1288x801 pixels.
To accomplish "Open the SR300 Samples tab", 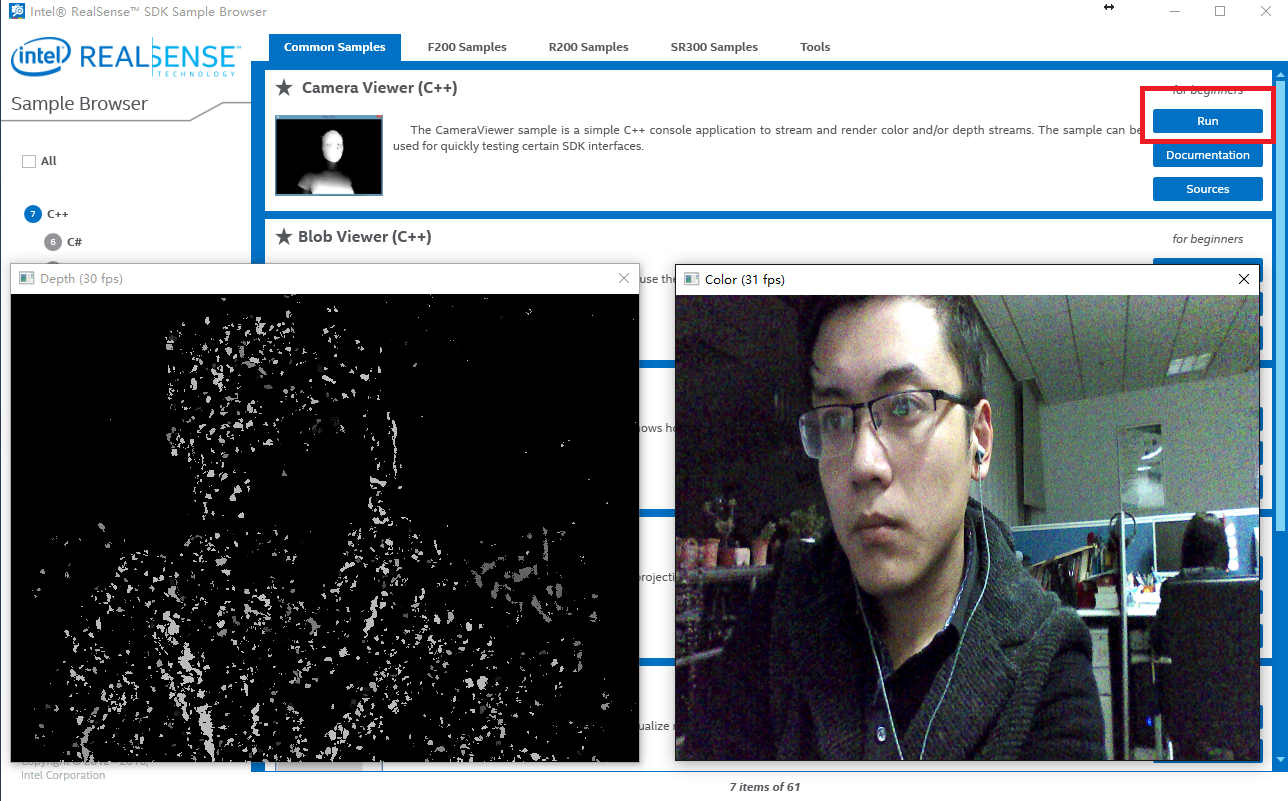I will (714, 47).
